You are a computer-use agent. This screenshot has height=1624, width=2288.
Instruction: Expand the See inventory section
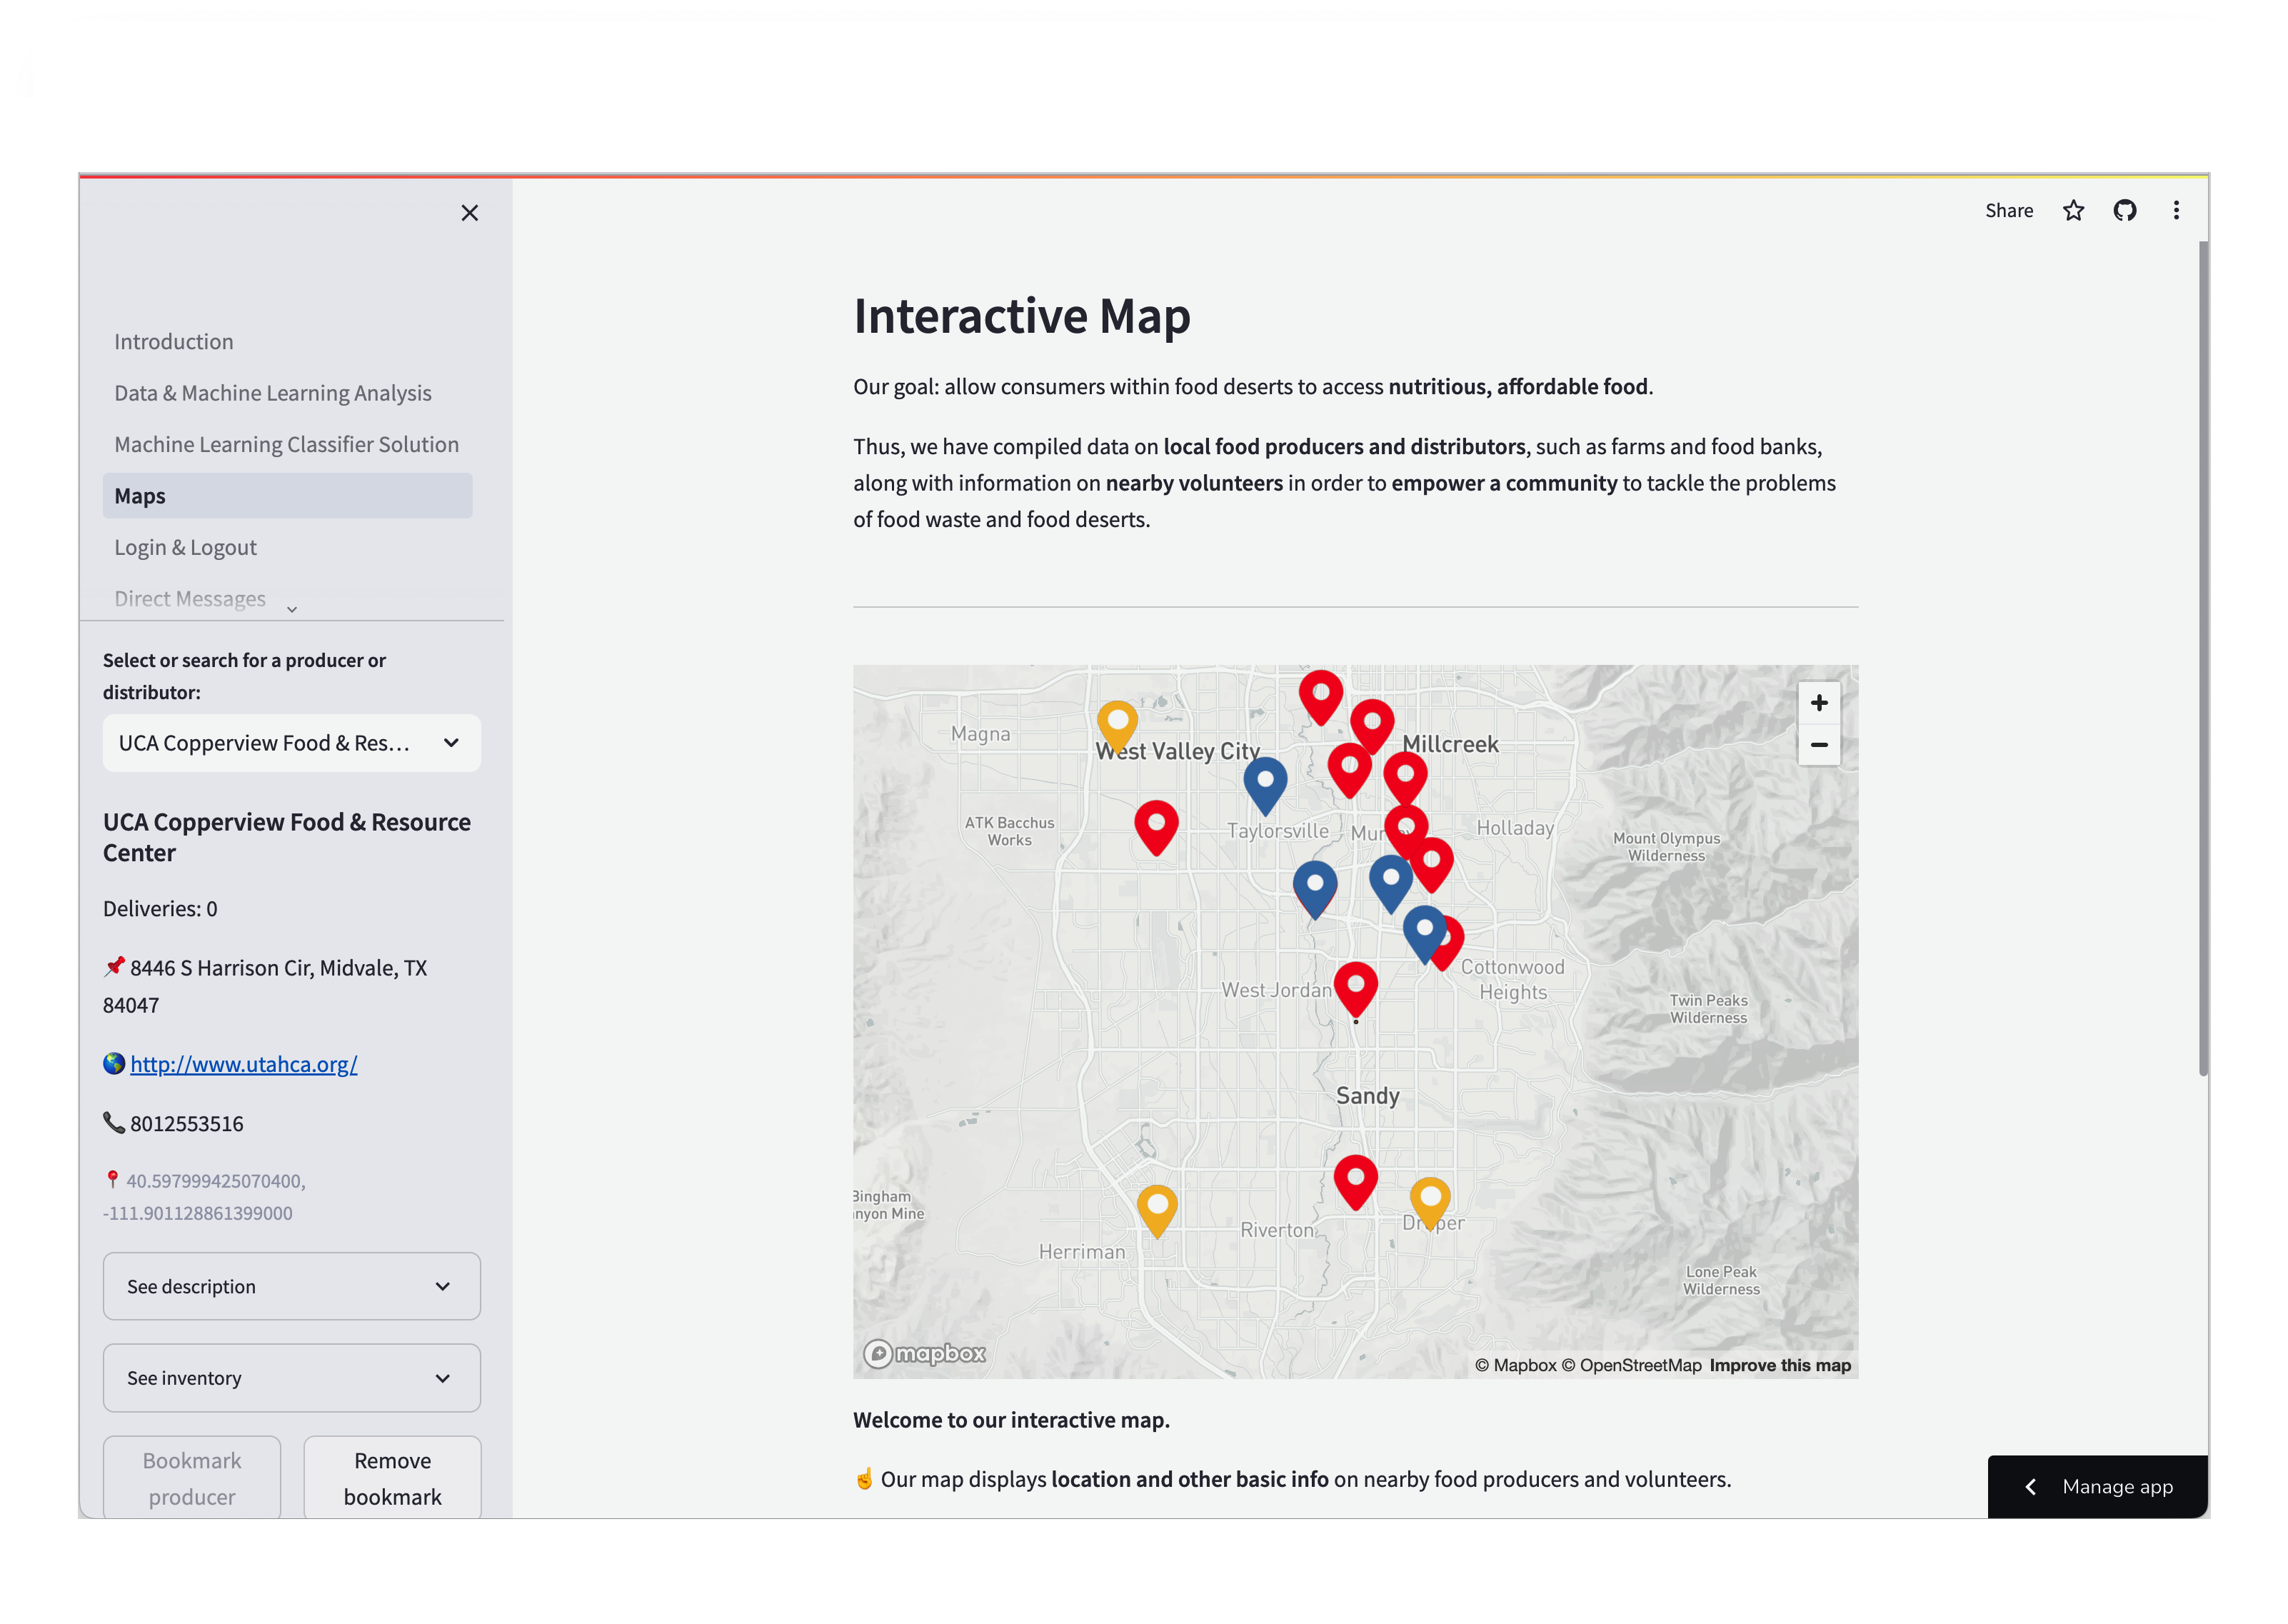coord(291,1378)
